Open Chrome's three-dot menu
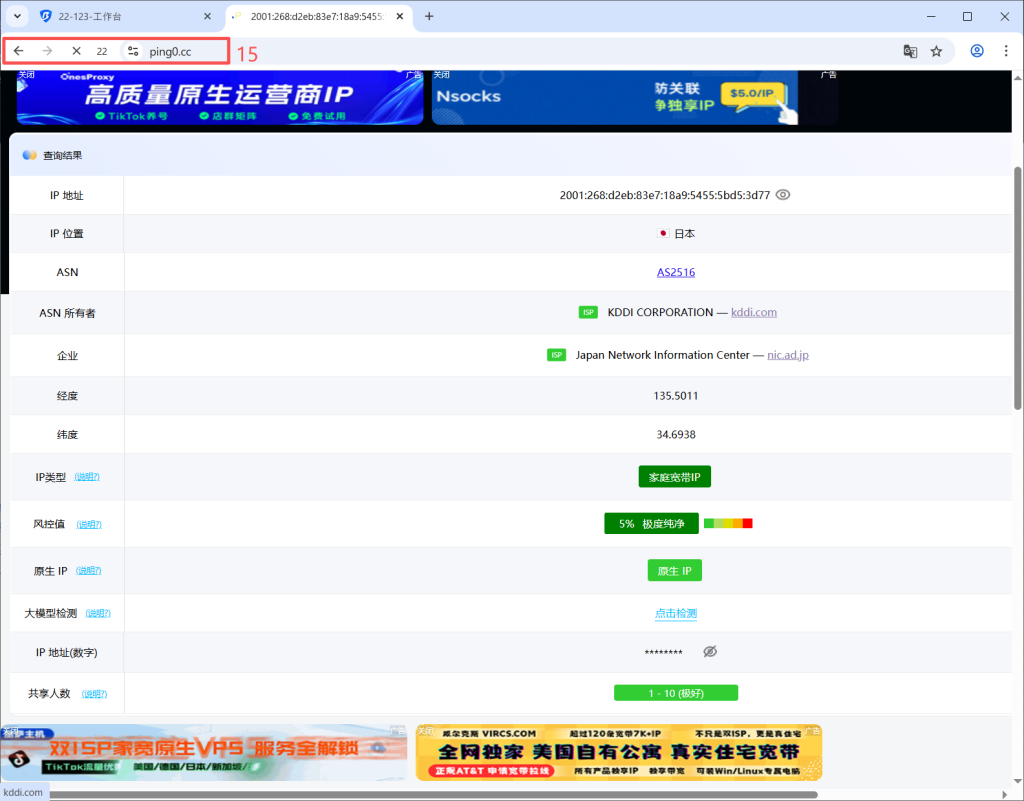Screen dimensions: 1024x801 1005,50
